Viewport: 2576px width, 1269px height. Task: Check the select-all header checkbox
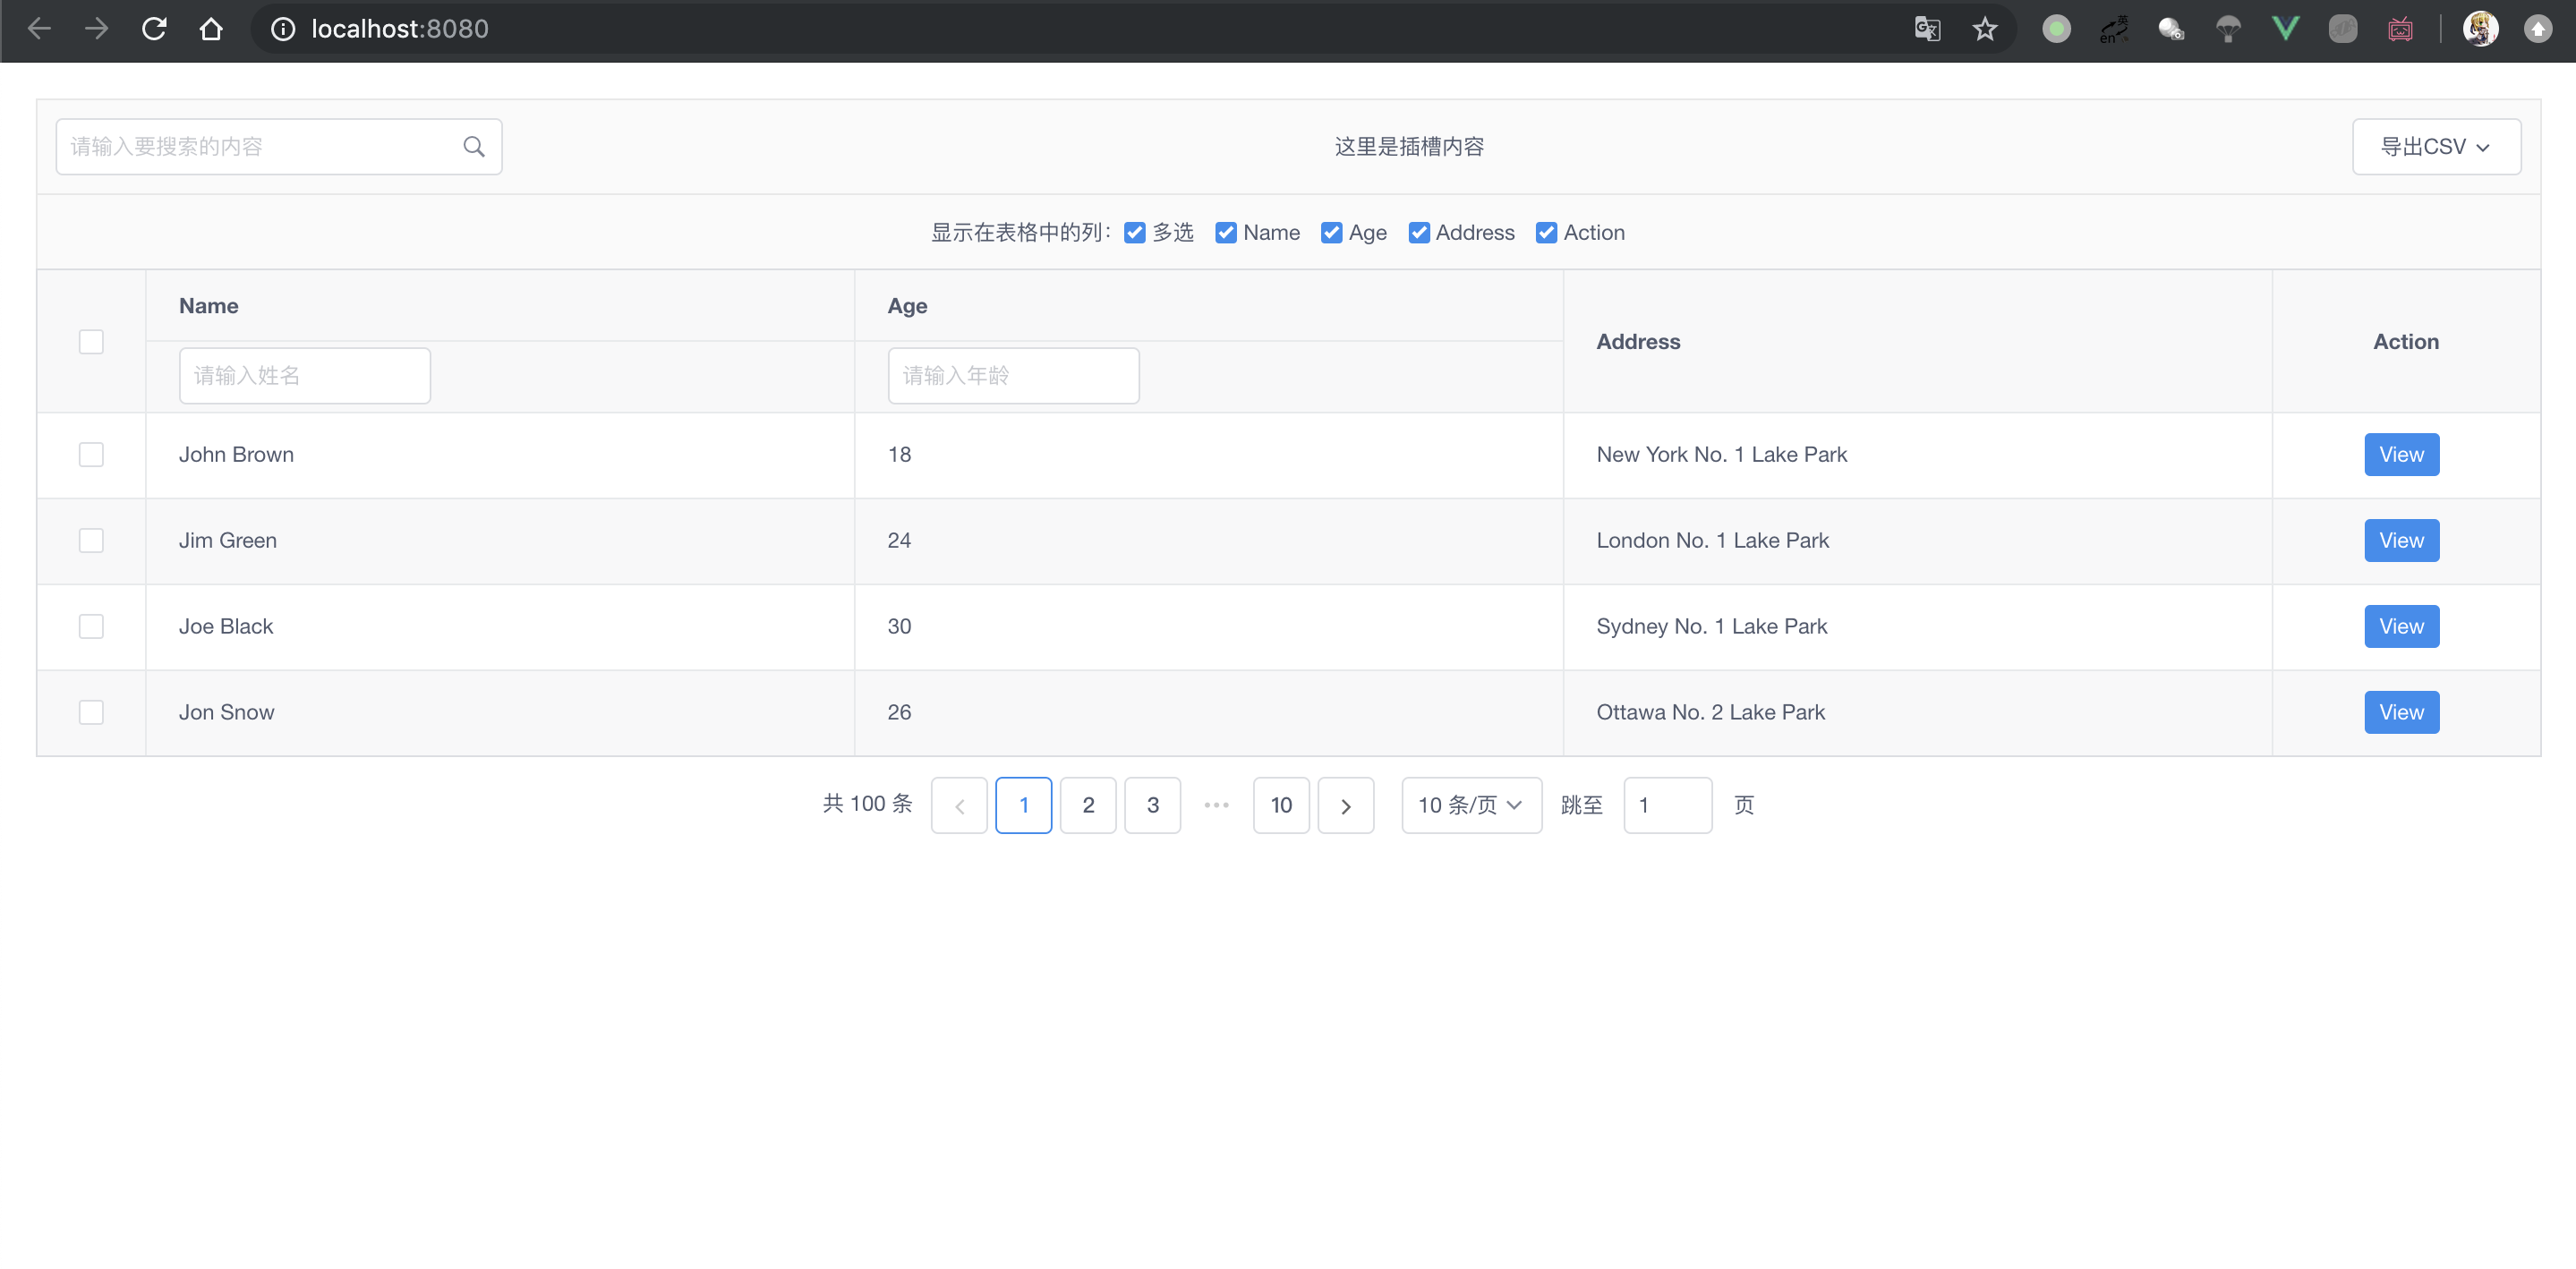pyautogui.click(x=91, y=342)
